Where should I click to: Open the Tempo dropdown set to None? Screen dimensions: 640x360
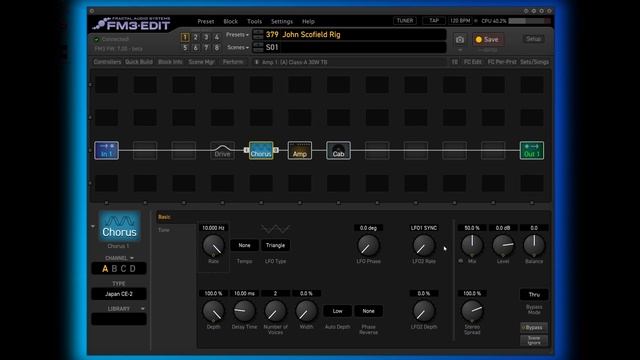coord(244,245)
